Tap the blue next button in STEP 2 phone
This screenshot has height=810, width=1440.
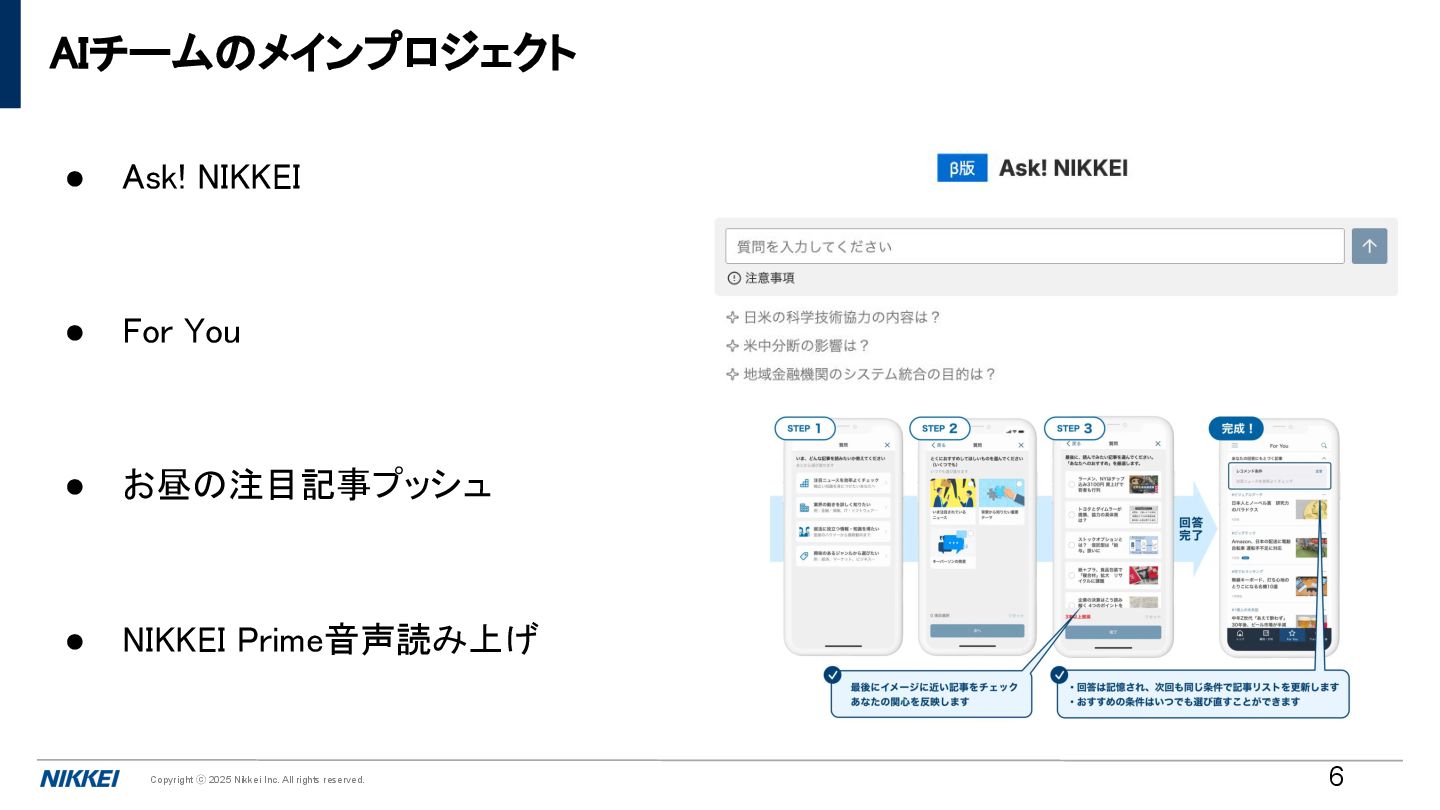click(977, 631)
